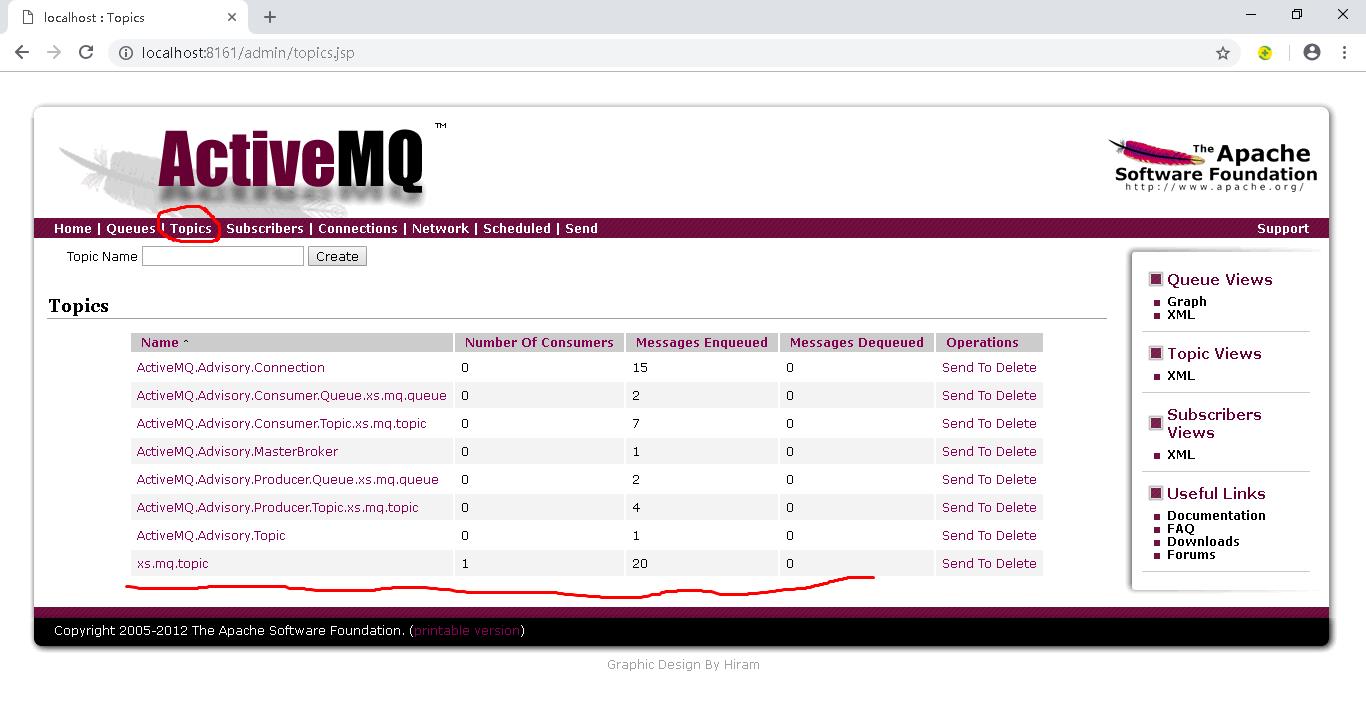Go back using browser back arrow
This screenshot has width=1366, height=728.
coord(22,52)
